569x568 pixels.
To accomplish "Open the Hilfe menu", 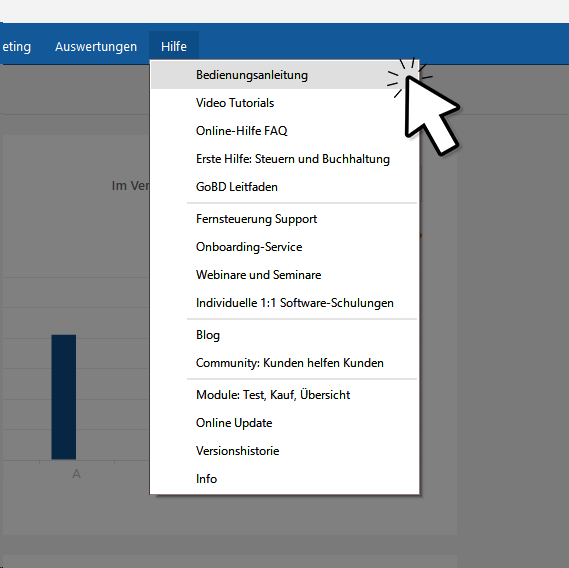I will 174,46.
